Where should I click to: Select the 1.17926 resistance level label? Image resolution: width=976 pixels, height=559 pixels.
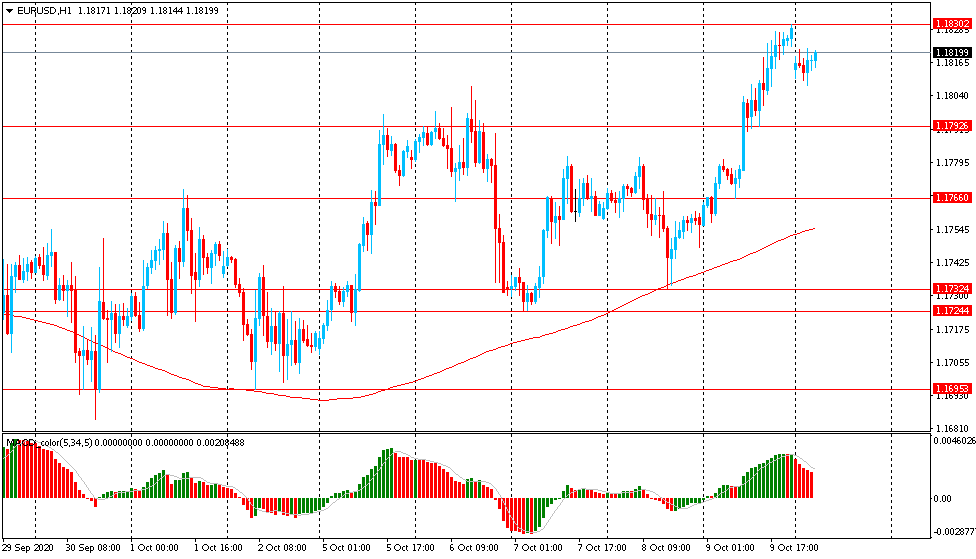[x=951, y=126]
